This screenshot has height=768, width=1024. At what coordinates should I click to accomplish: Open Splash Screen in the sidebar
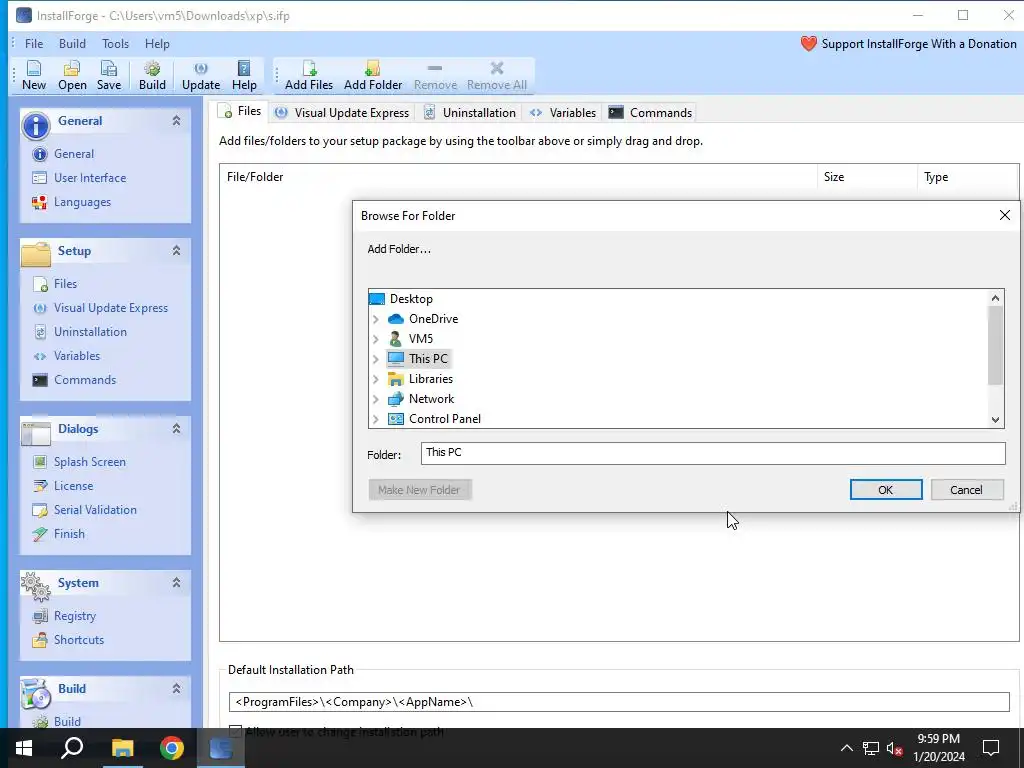[79, 462]
